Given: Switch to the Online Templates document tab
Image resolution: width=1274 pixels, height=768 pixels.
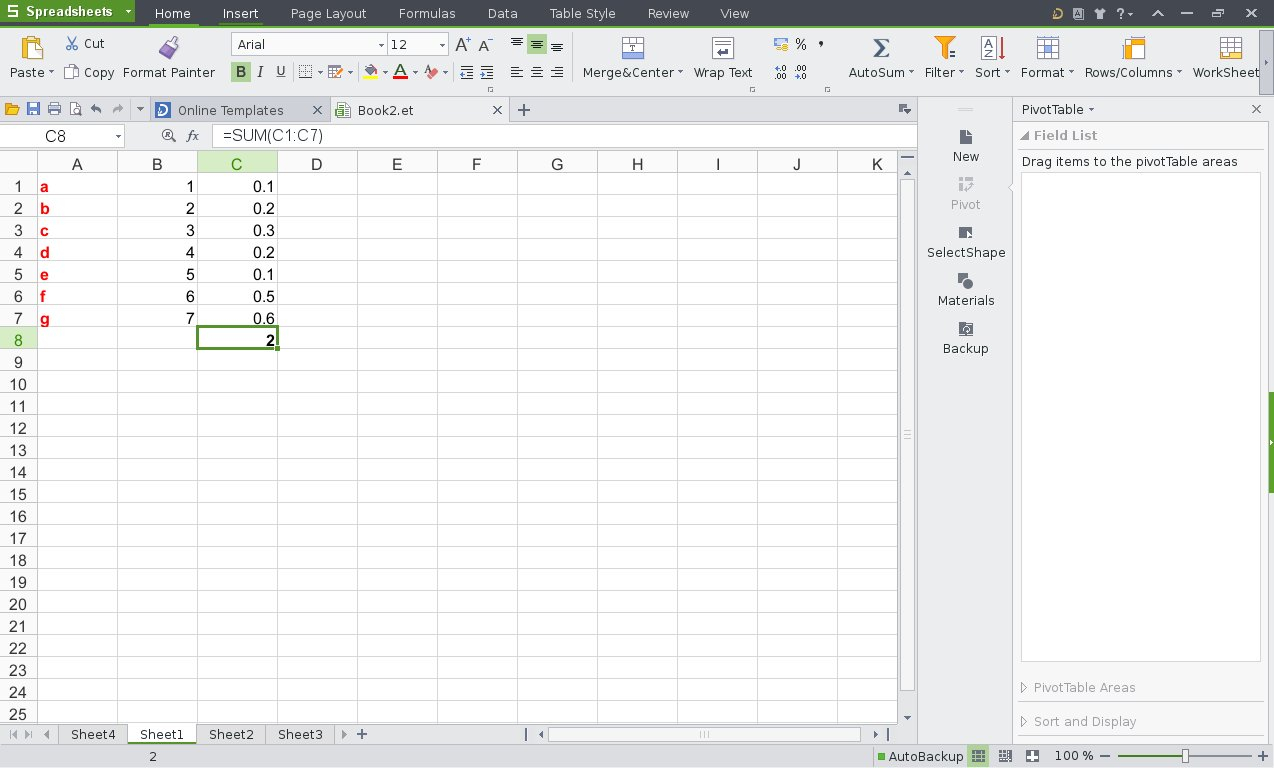Looking at the screenshot, I should pos(231,110).
